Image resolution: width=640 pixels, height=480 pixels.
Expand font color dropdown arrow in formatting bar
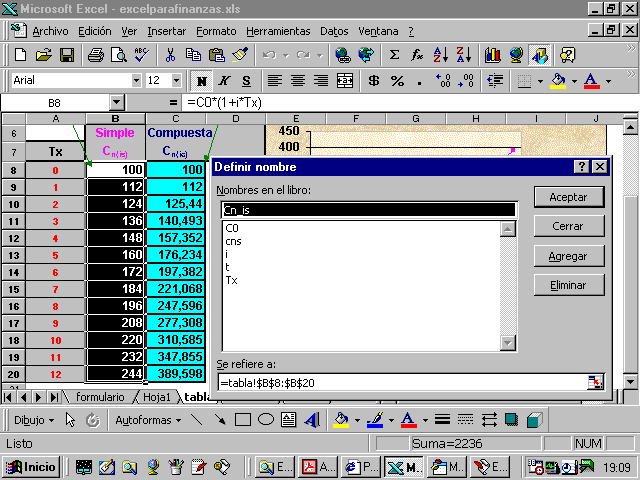(x=608, y=81)
